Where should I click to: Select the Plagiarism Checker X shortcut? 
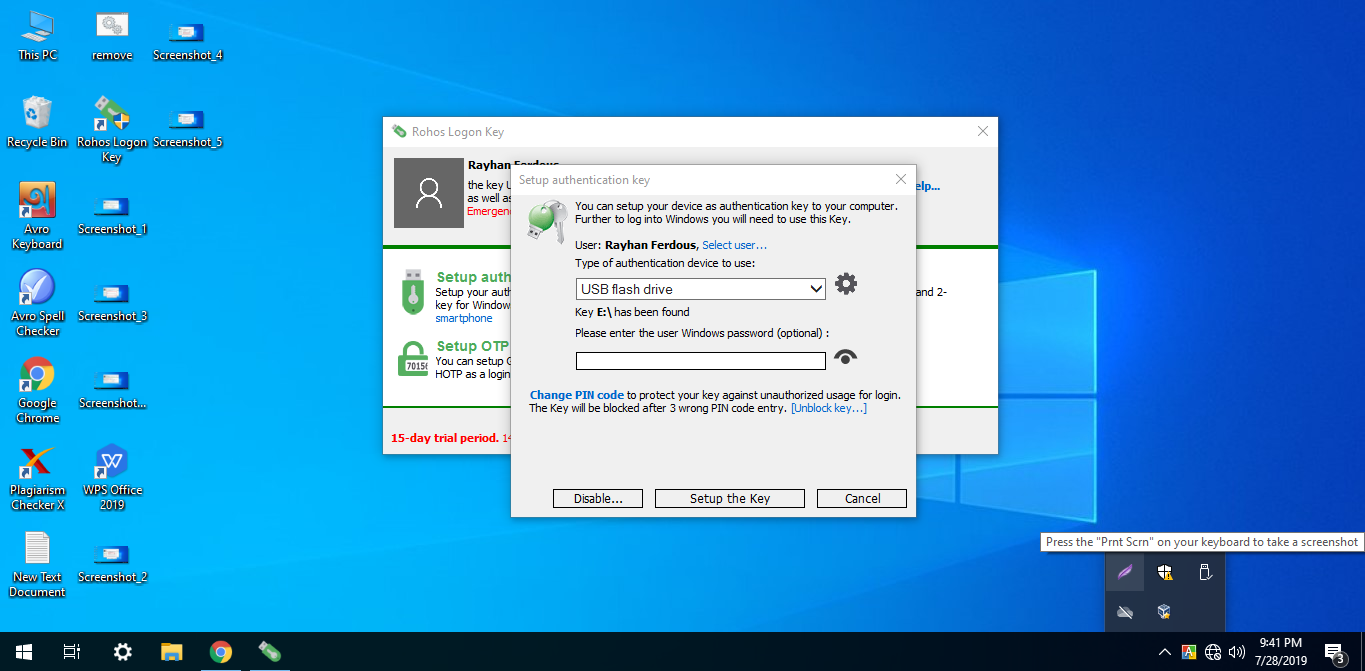point(37,477)
